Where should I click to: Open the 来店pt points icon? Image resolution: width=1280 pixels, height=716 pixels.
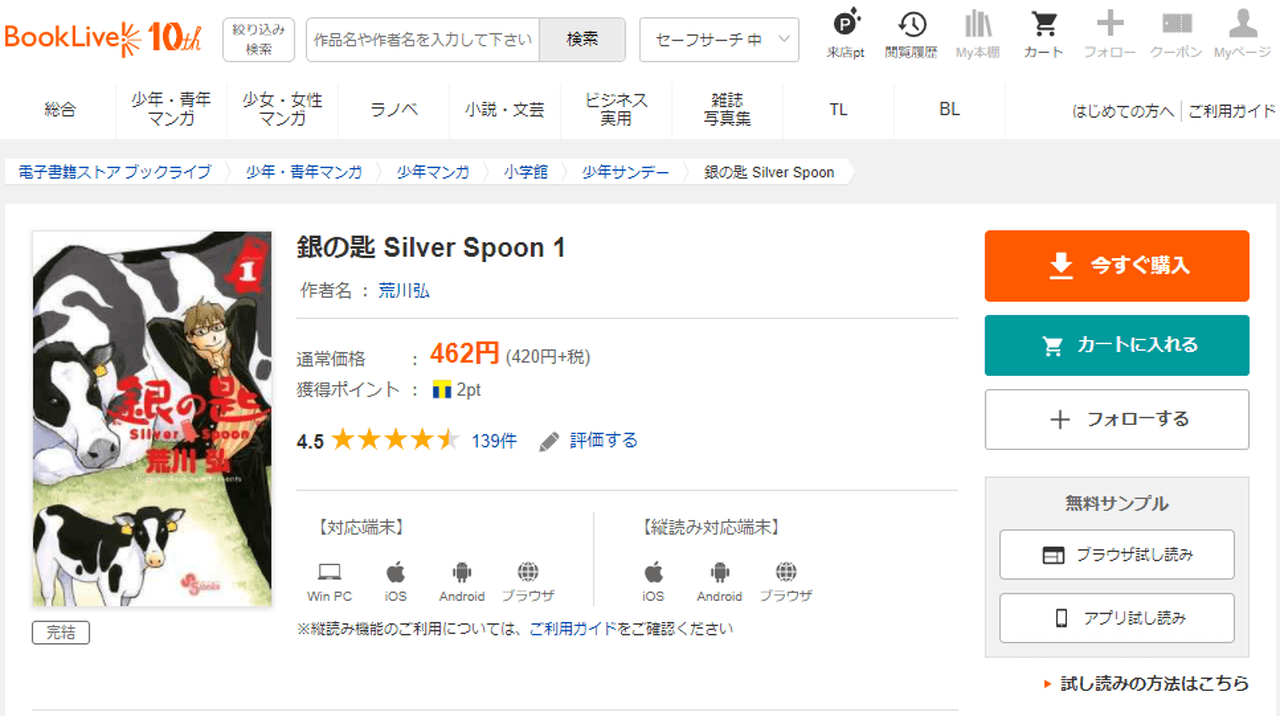(846, 24)
